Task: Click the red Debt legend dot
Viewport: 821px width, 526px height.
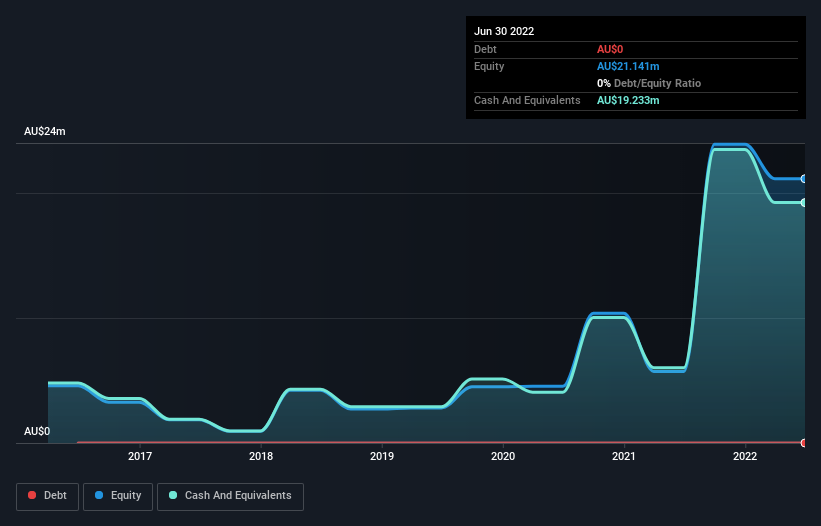Action: click(x=32, y=495)
